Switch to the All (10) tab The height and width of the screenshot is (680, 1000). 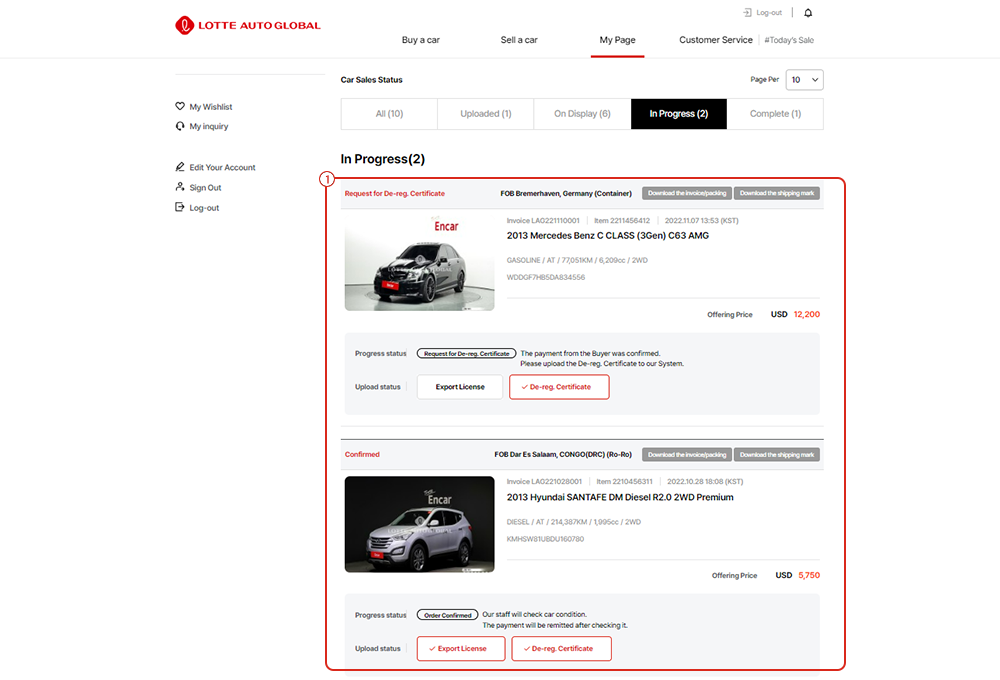click(x=389, y=114)
